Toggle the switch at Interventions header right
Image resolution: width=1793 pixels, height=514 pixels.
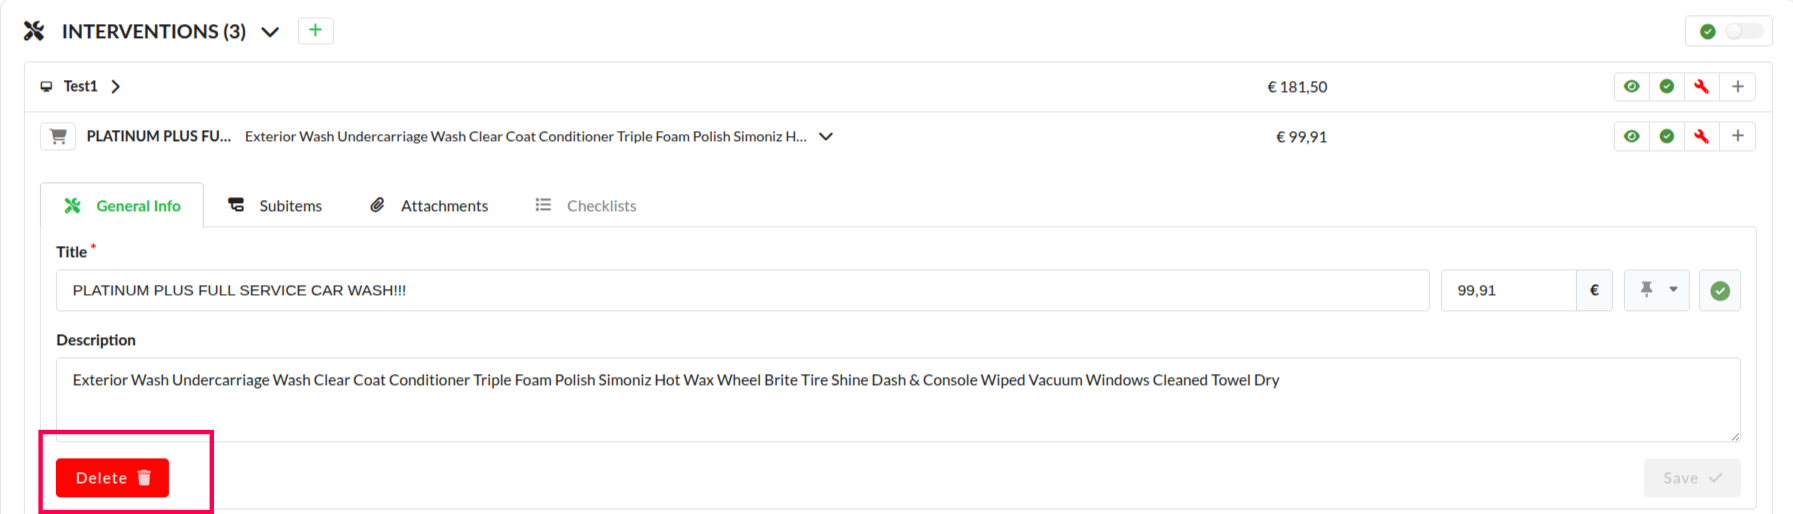[1743, 32]
